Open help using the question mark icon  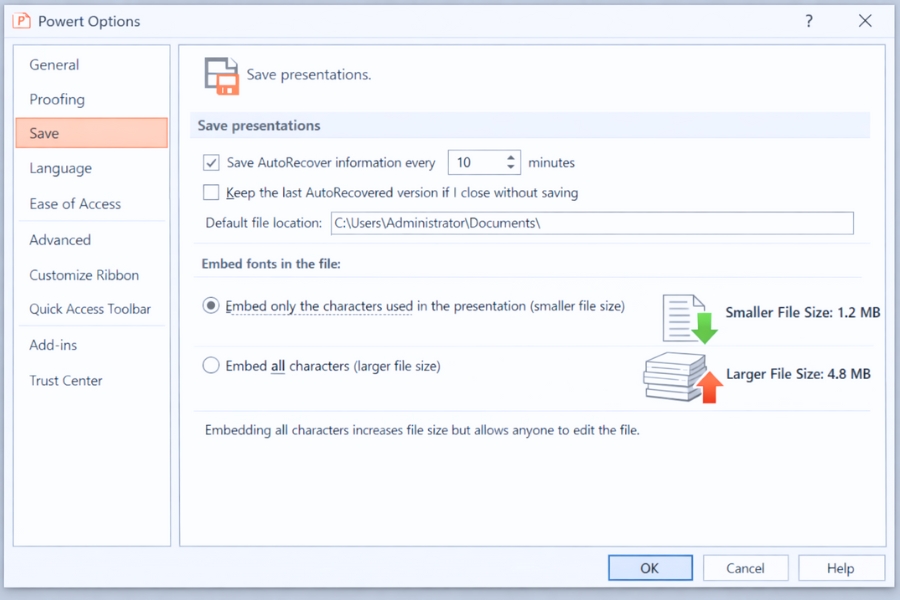(808, 20)
